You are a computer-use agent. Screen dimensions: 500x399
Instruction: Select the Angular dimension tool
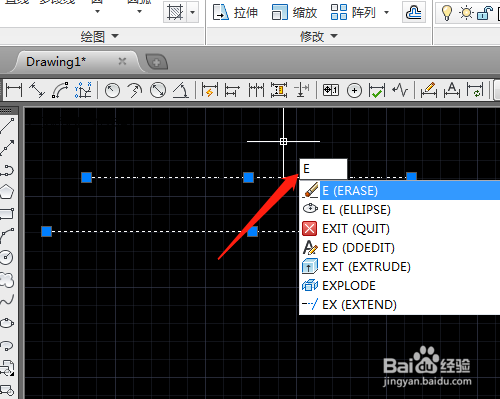(181, 90)
